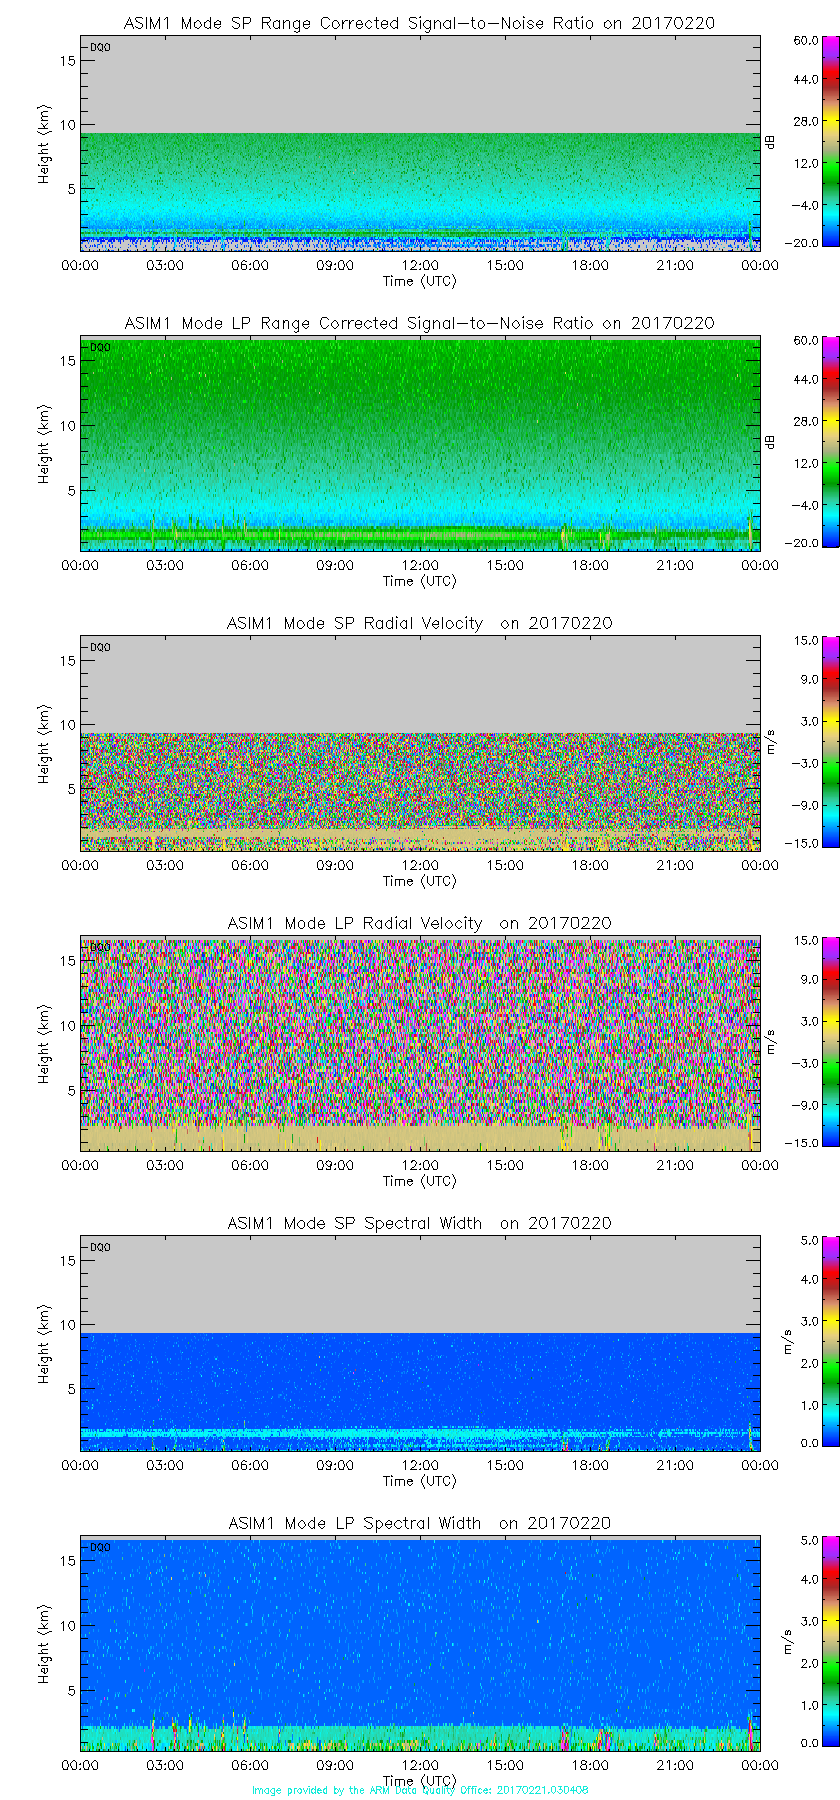Click the DQO label in SP Signal-to-Noise plot

100,47
